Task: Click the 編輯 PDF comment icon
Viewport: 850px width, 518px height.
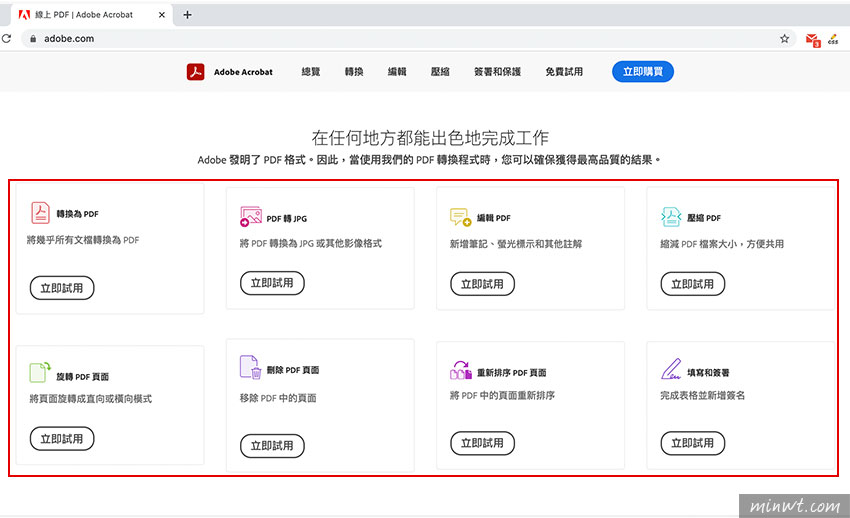Action: [x=460, y=217]
